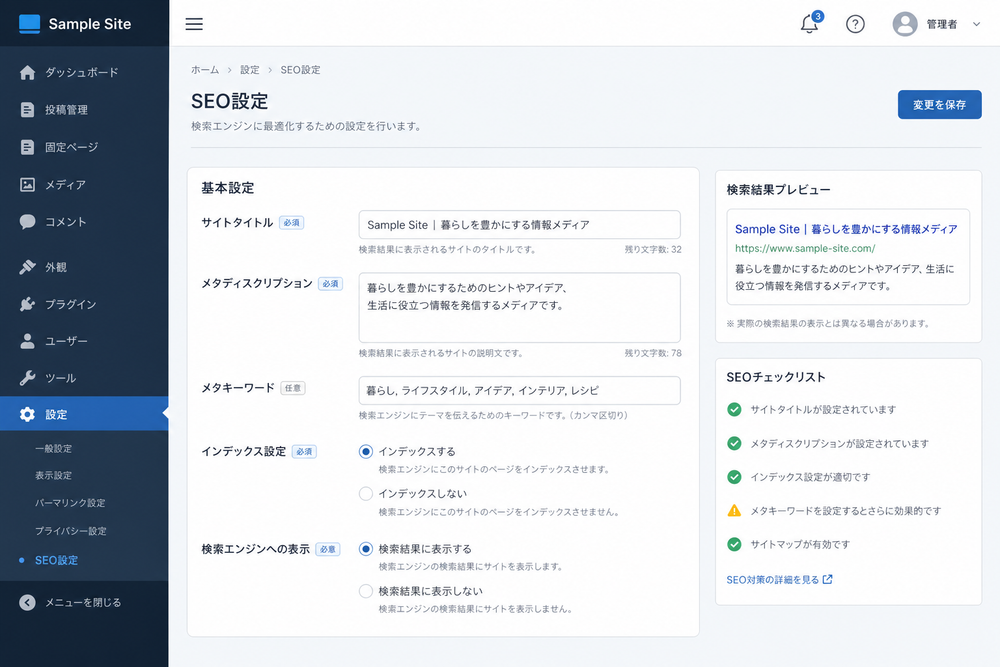Open ダッシュボード in the sidebar
1000x667 pixels.
coord(84,73)
